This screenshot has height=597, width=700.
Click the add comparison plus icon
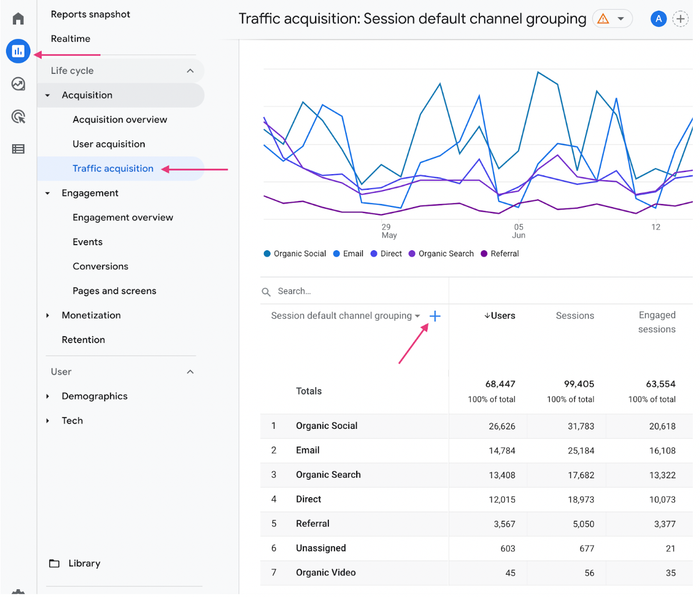[x=681, y=19]
